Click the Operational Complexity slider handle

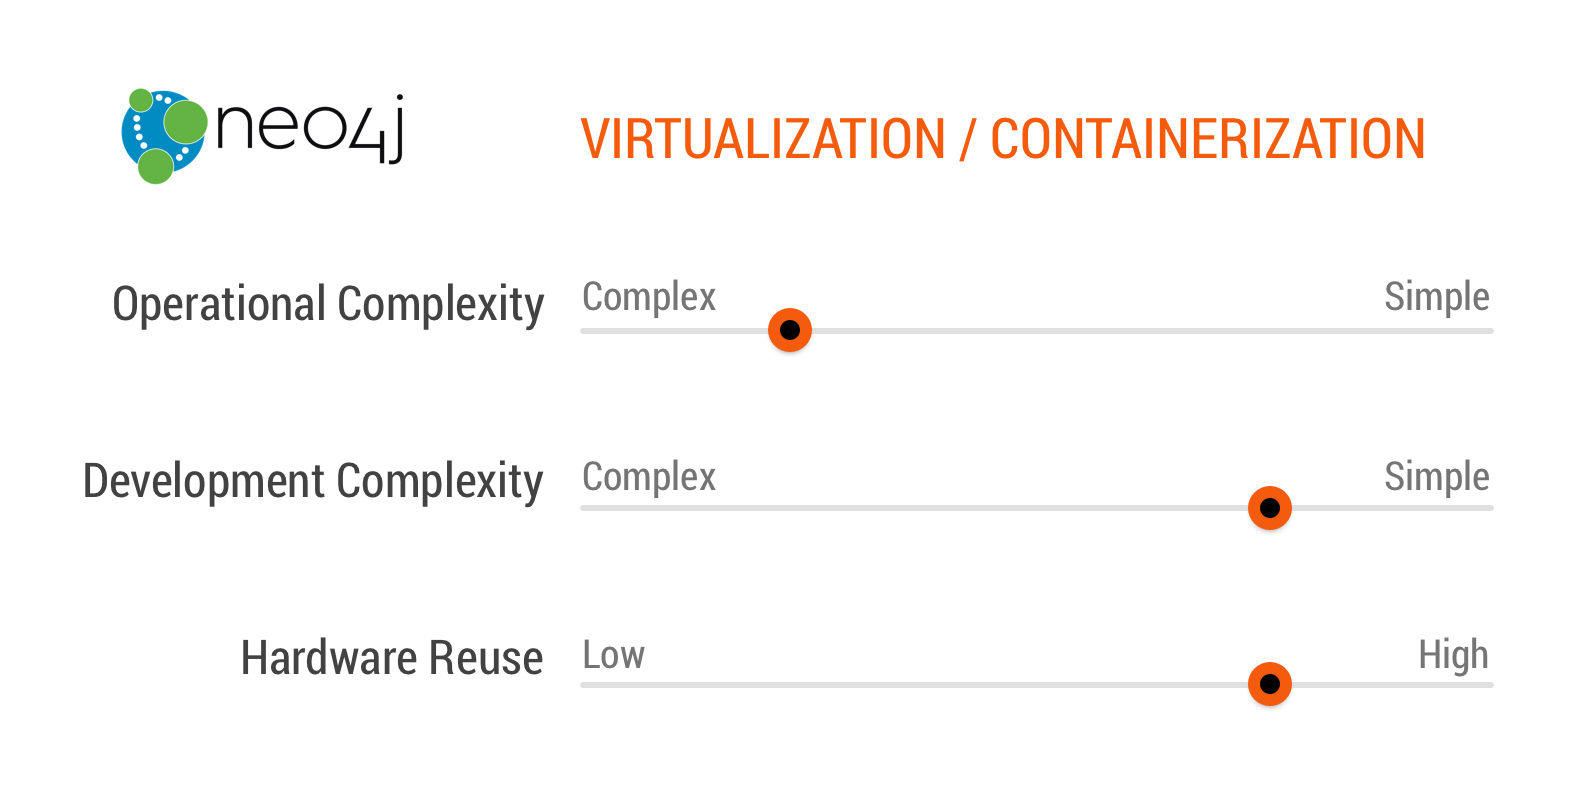click(x=790, y=330)
